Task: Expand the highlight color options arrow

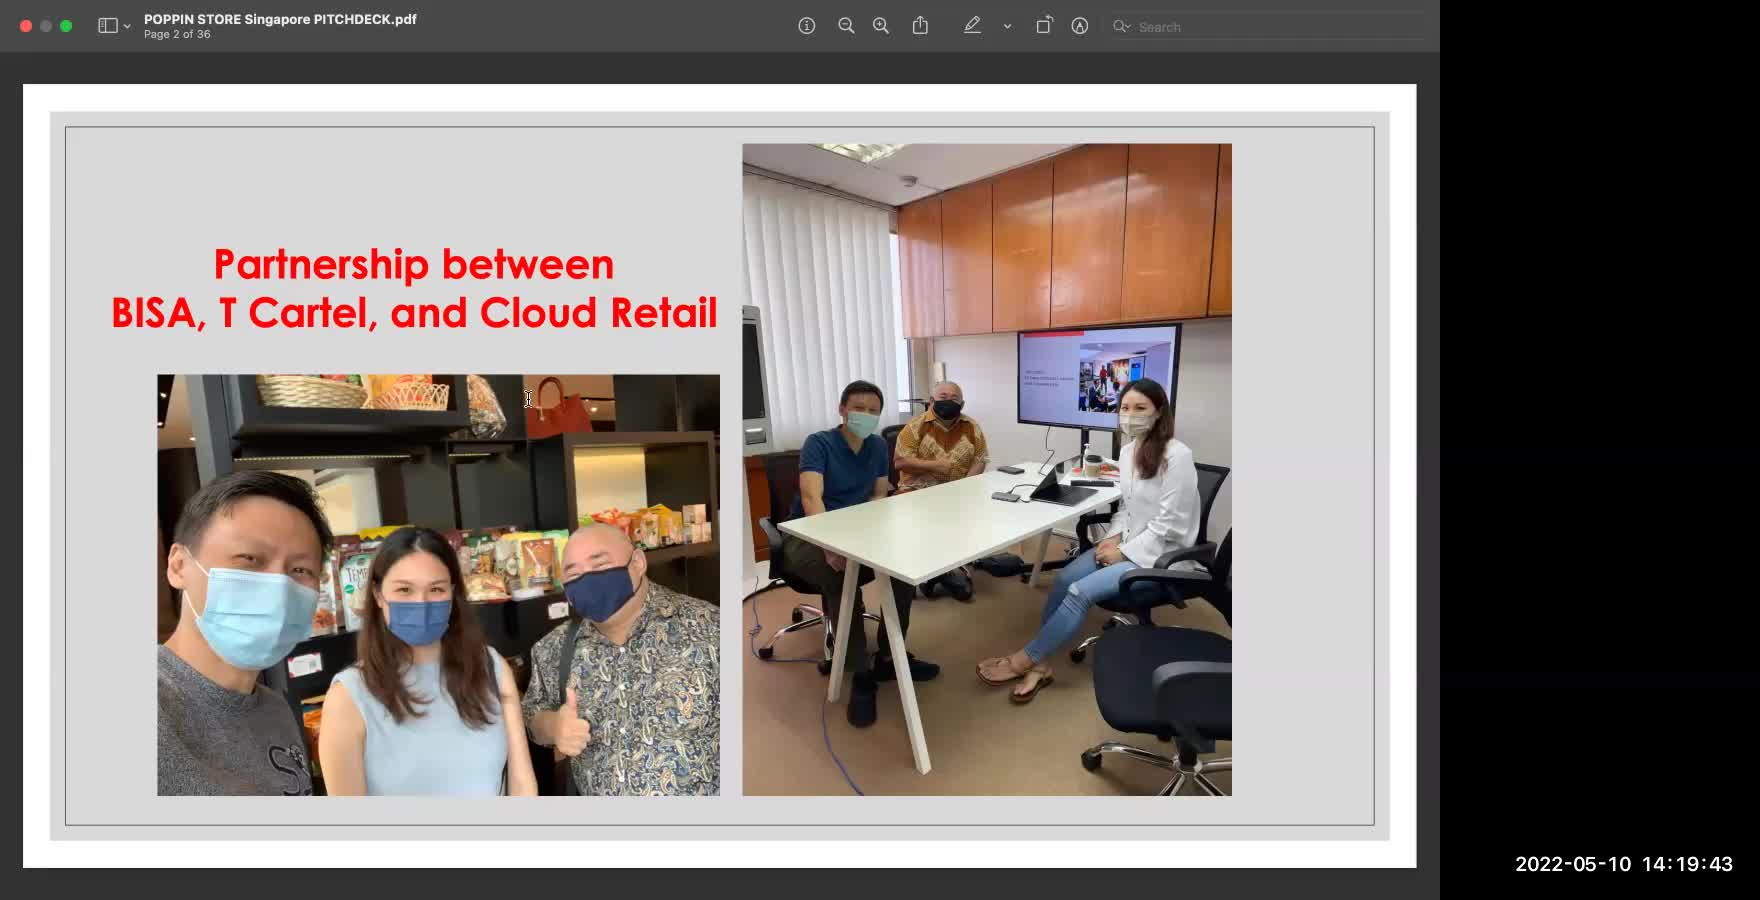Action: coord(1007,27)
